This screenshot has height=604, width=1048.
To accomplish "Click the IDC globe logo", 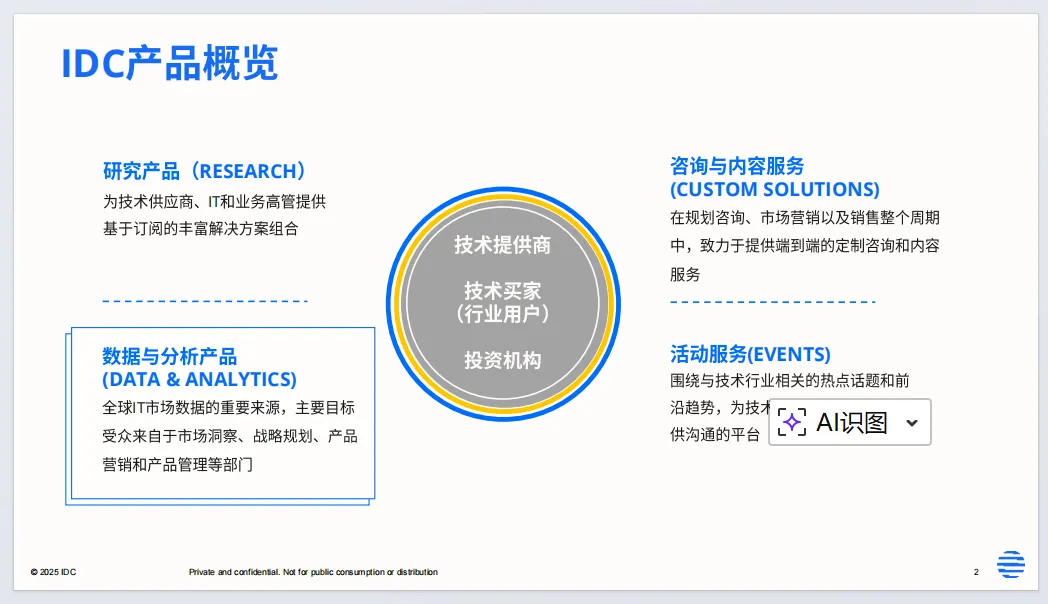I will click(1011, 565).
